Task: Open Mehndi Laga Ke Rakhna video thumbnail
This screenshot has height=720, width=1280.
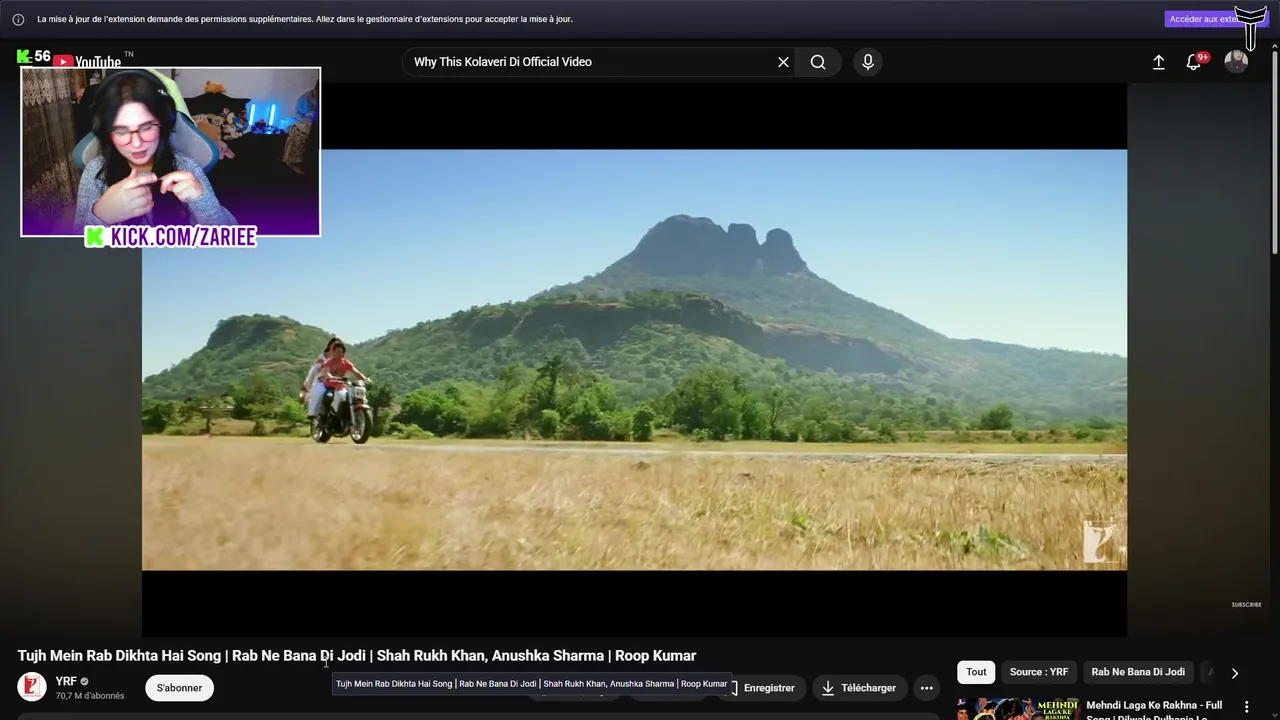Action: 1018,709
